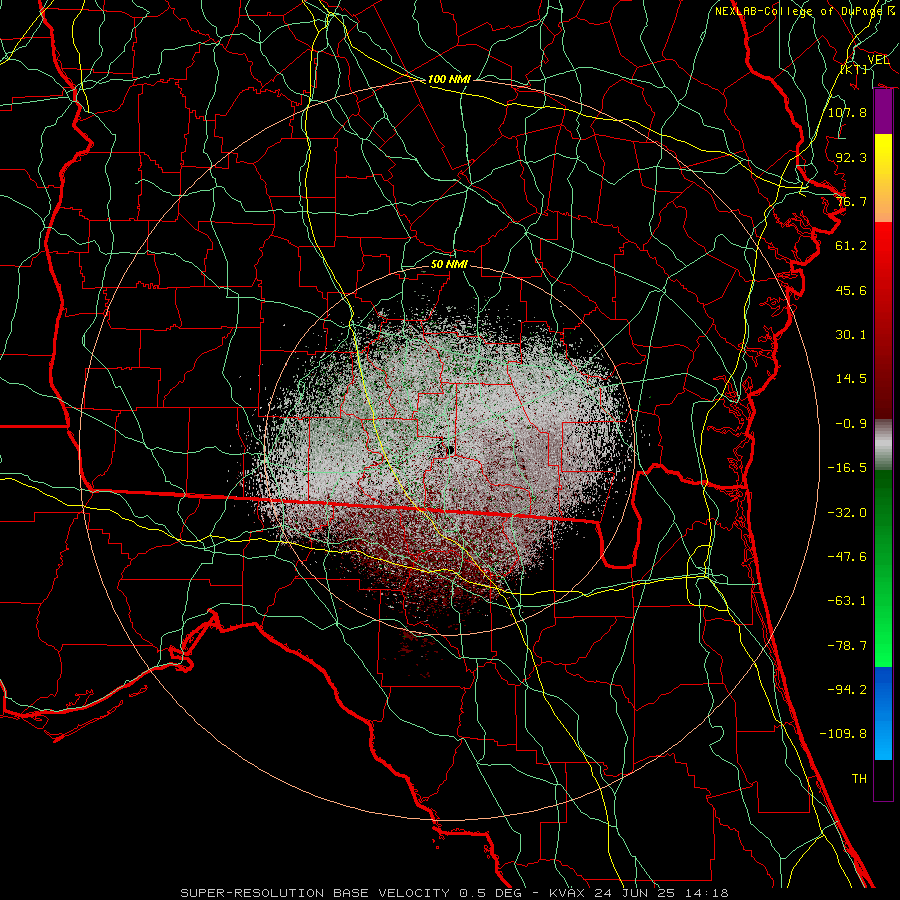Pick the yellow-orange segment of color bar
Image resolution: width=900 pixels, height=900 pixels.
[883, 178]
